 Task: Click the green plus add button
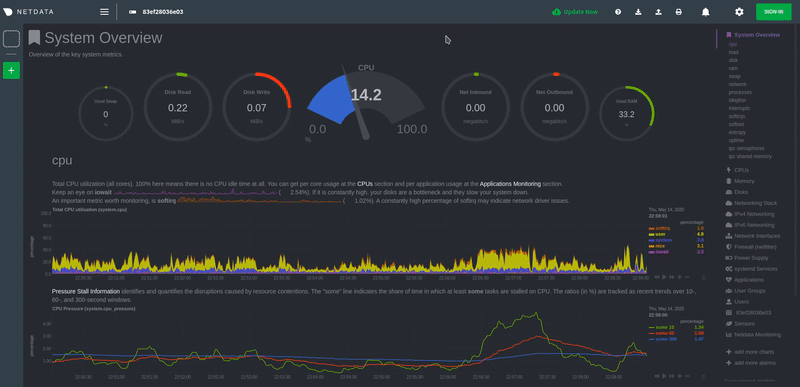(x=11, y=70)
